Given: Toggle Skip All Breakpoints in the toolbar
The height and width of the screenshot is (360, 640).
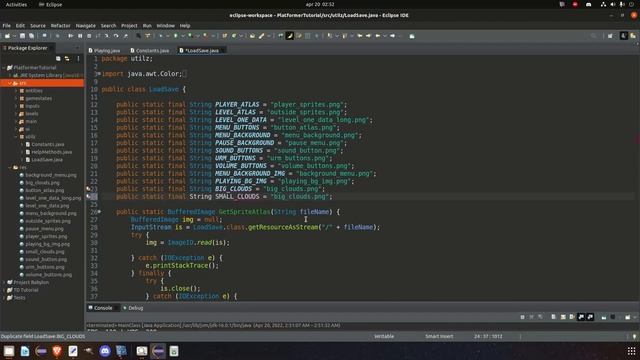Looking at the screenshot, I should pos(57,36).
